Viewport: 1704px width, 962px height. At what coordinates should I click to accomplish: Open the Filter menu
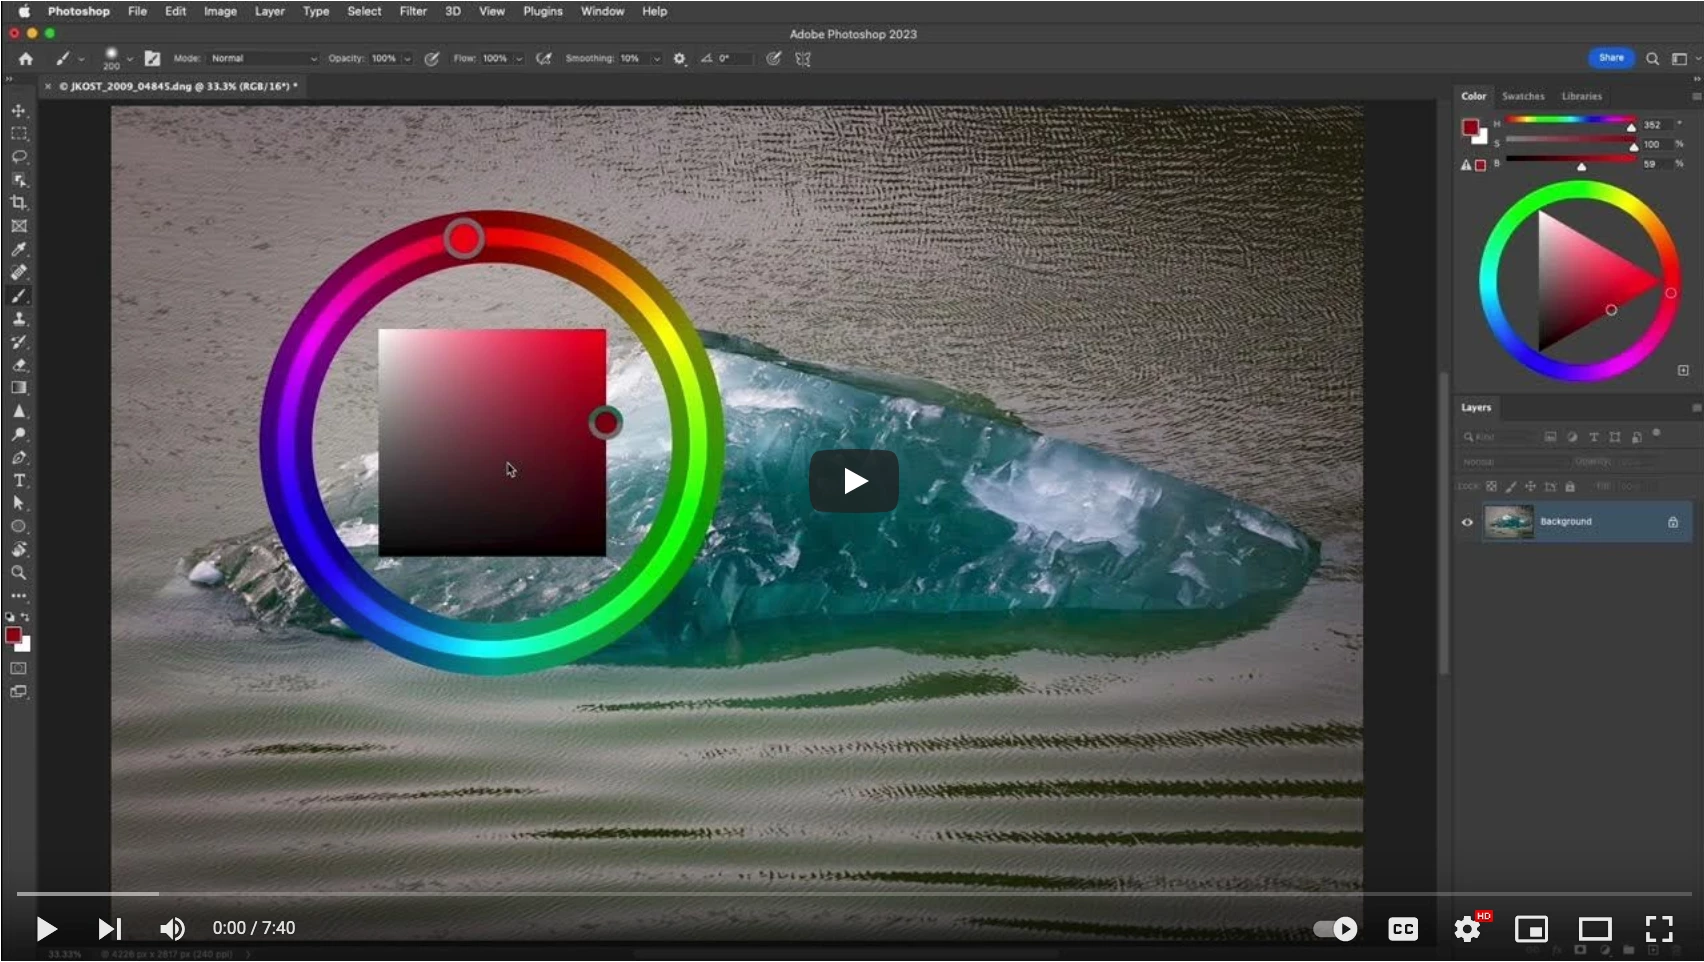413,11
